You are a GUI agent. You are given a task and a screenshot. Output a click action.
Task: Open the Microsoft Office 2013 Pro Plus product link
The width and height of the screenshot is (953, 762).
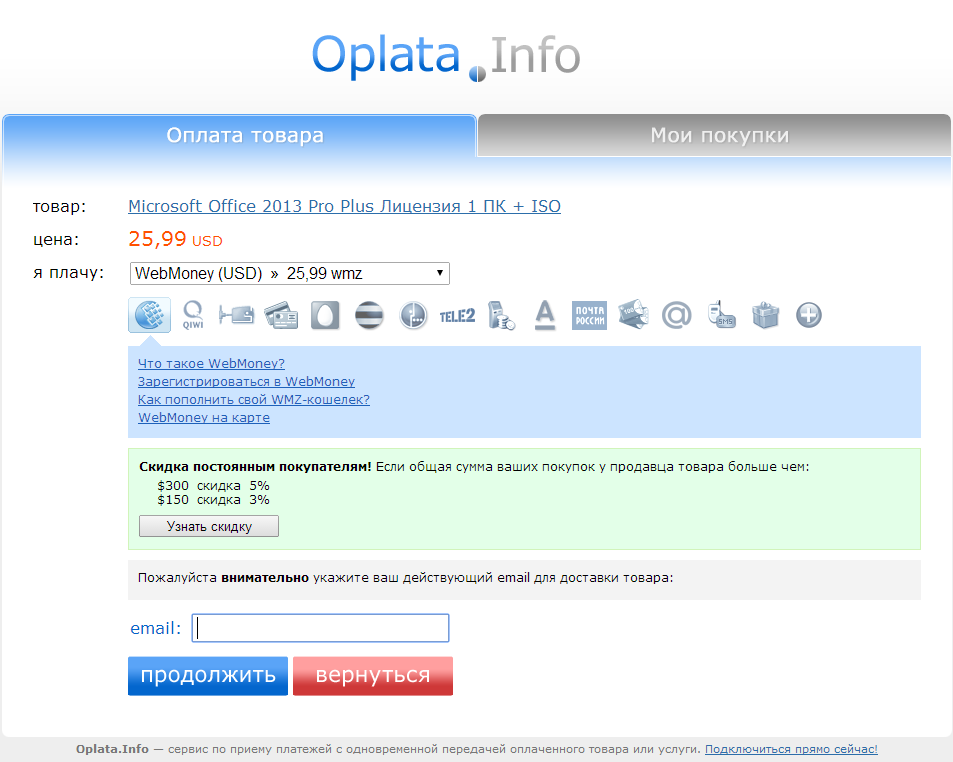pos(344,206)
